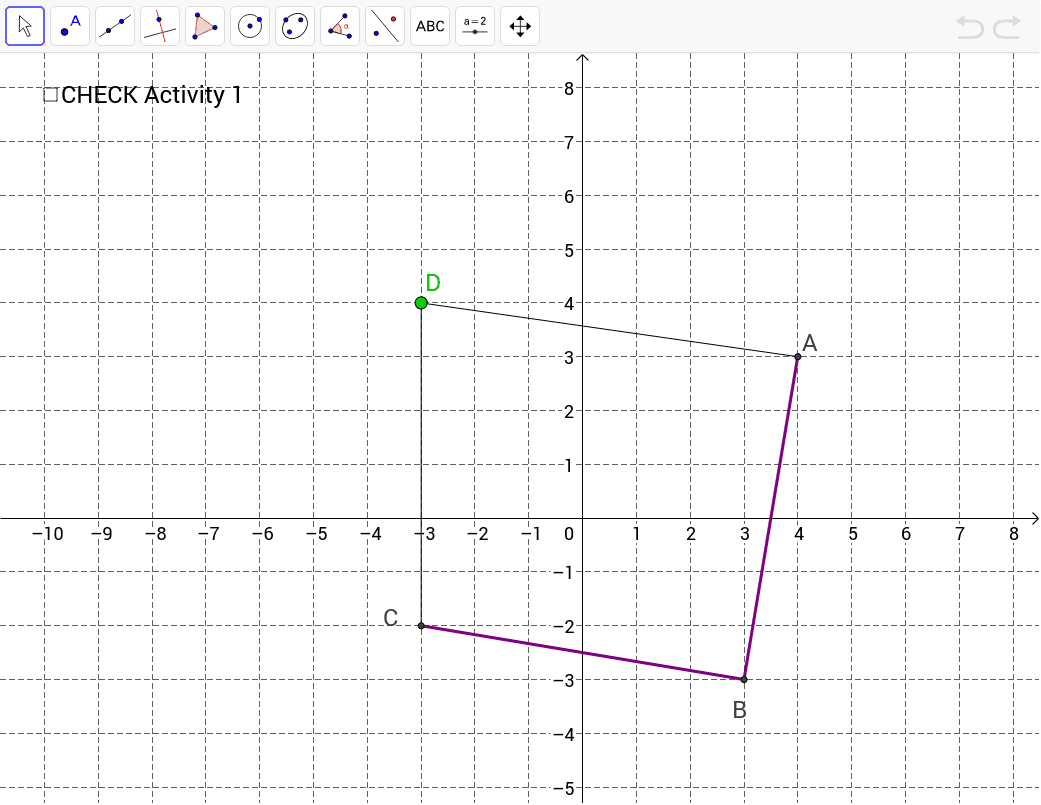Select the Angle measurement tool
The height and width of the screenshot is (805, 1041).
coord(340,27)
